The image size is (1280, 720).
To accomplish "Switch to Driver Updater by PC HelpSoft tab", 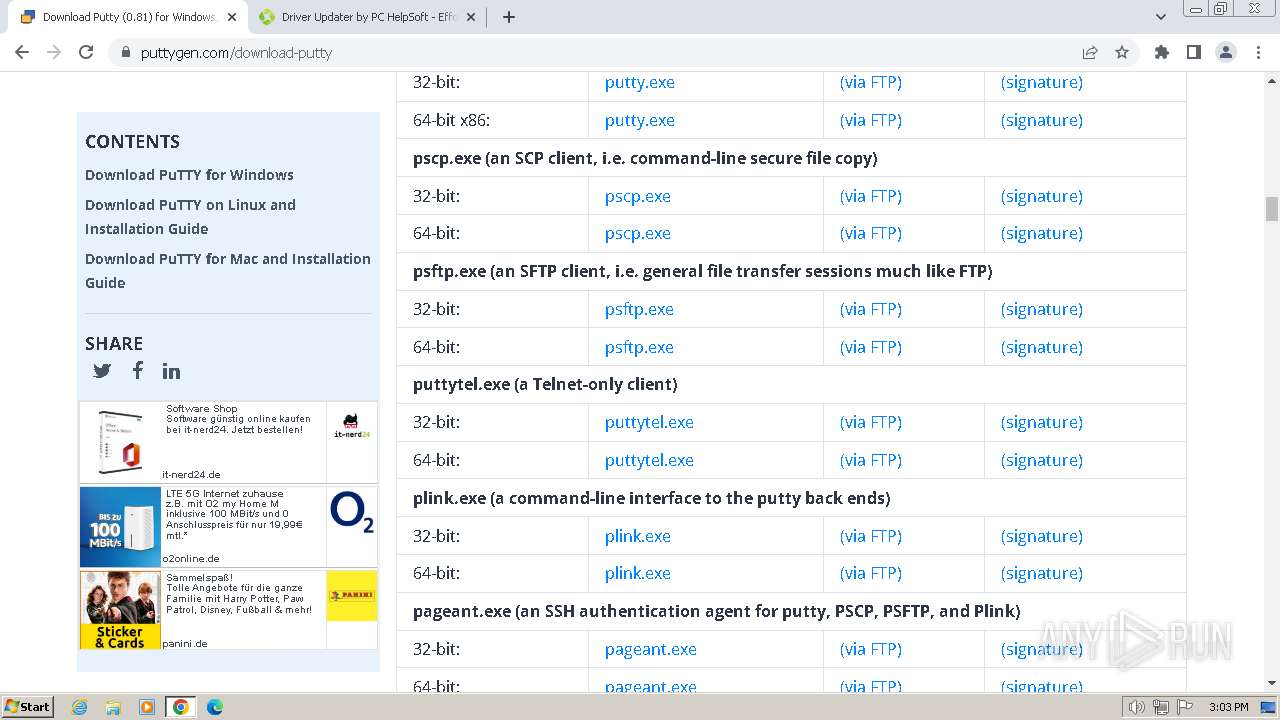I will point(367,17).
